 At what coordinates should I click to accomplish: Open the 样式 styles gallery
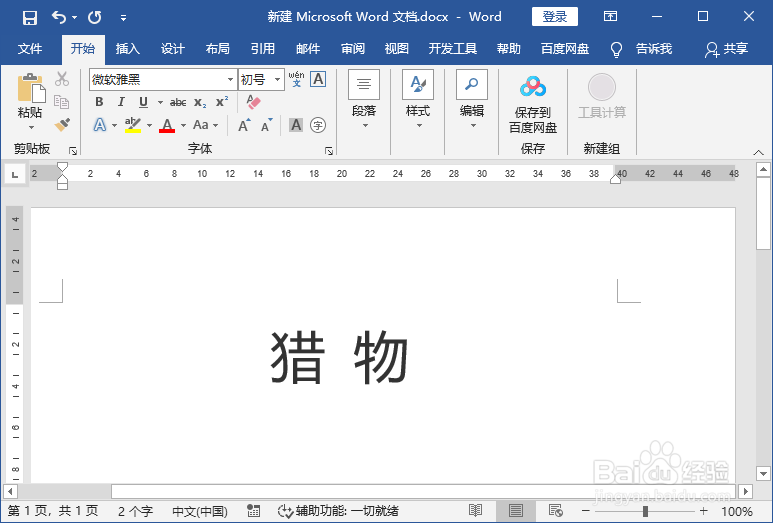[x=418, y=100]
